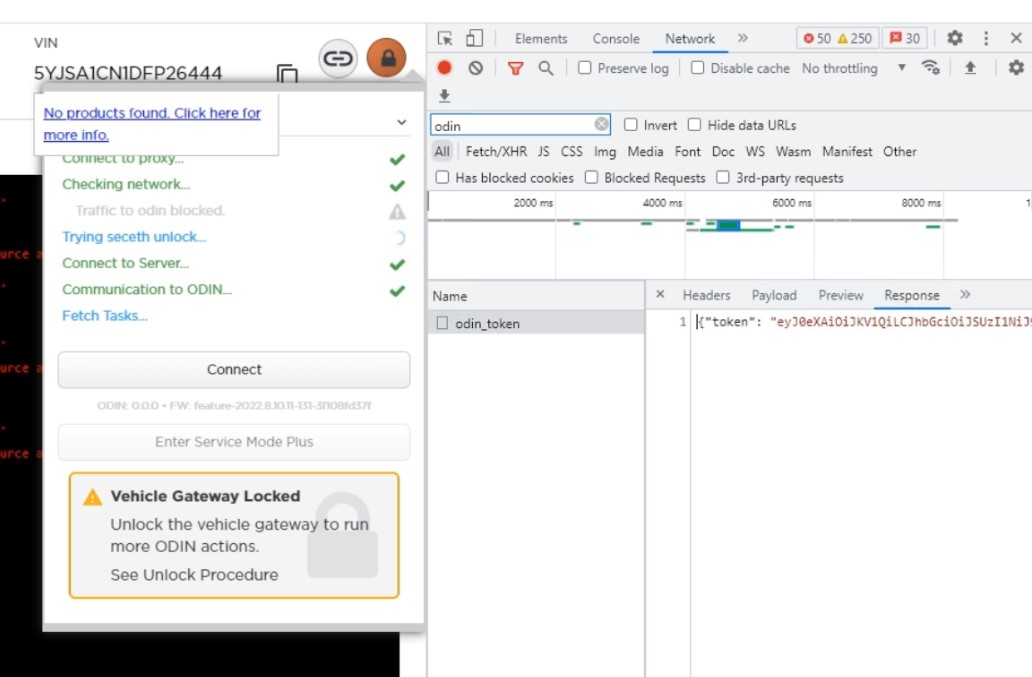1032x677 pixels.
Task: Stop recording network log red button
Action: pyautogui.click(x=445, y=68)
